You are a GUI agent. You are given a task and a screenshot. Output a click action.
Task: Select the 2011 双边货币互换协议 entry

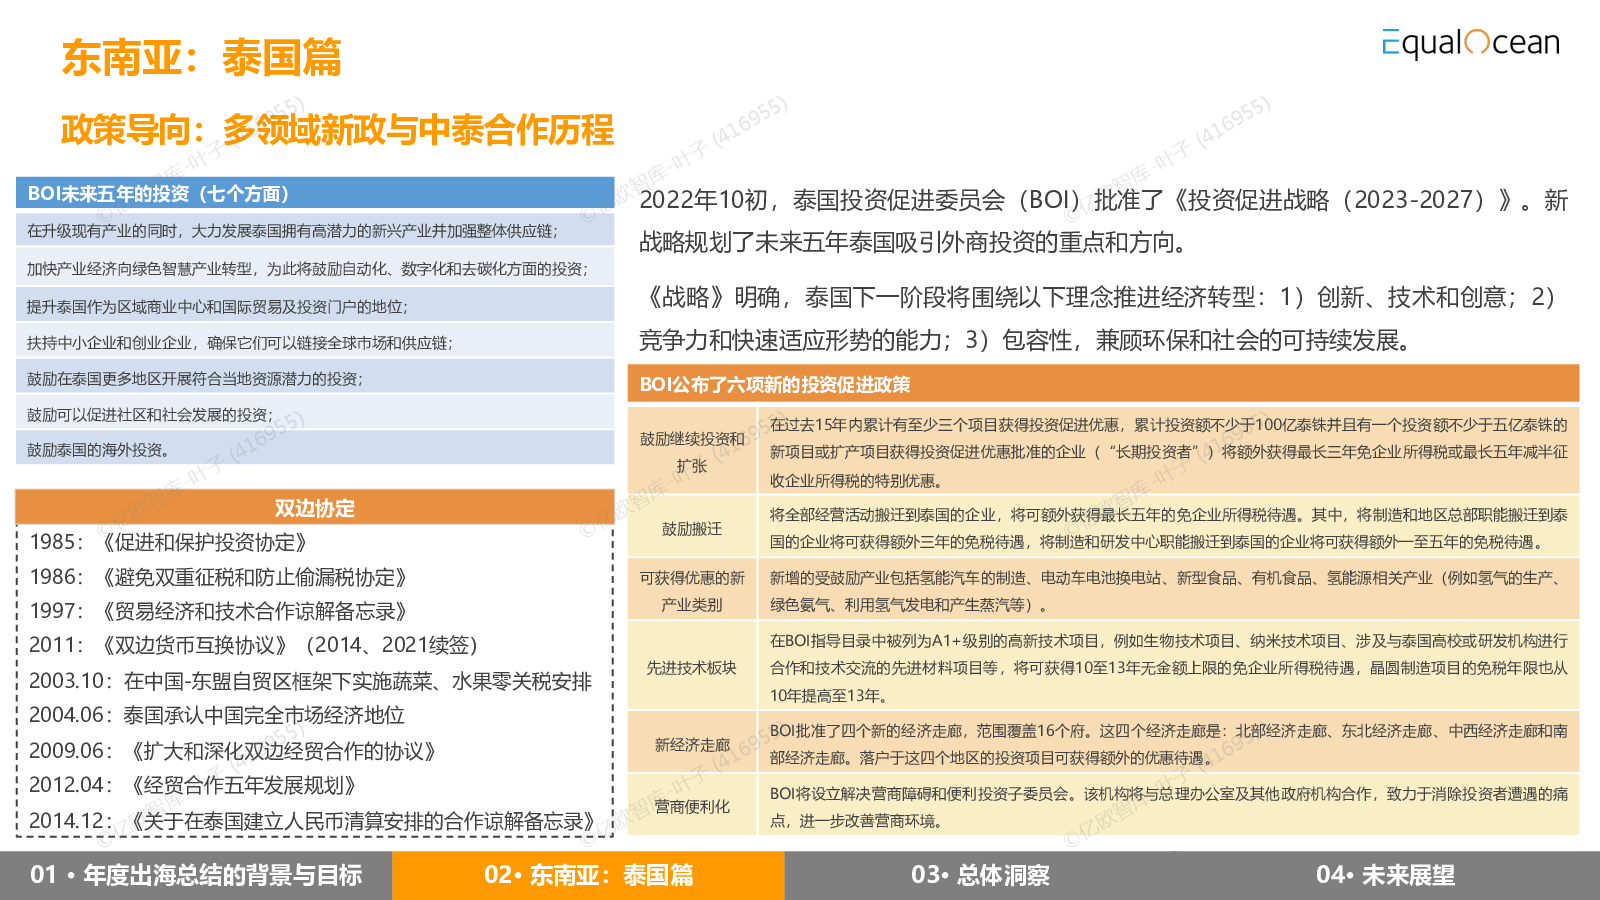point(254,645)
